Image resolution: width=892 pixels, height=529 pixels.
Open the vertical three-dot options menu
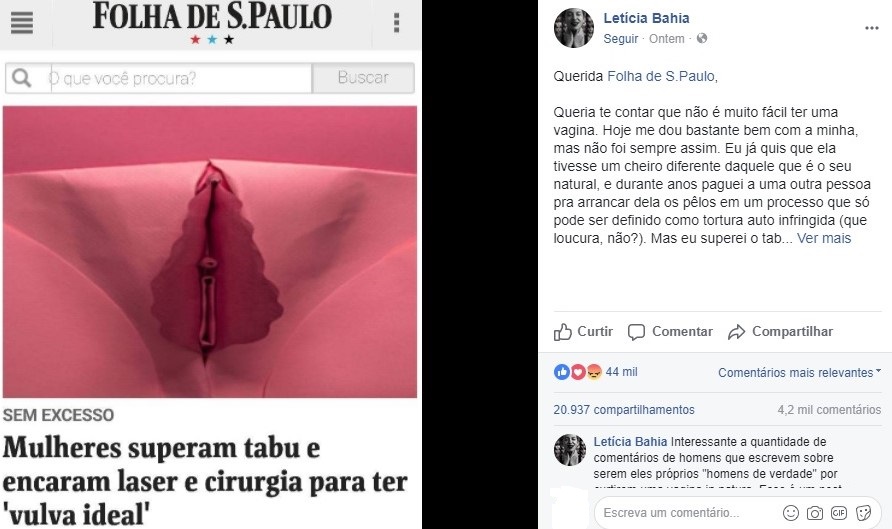(397, 23)
